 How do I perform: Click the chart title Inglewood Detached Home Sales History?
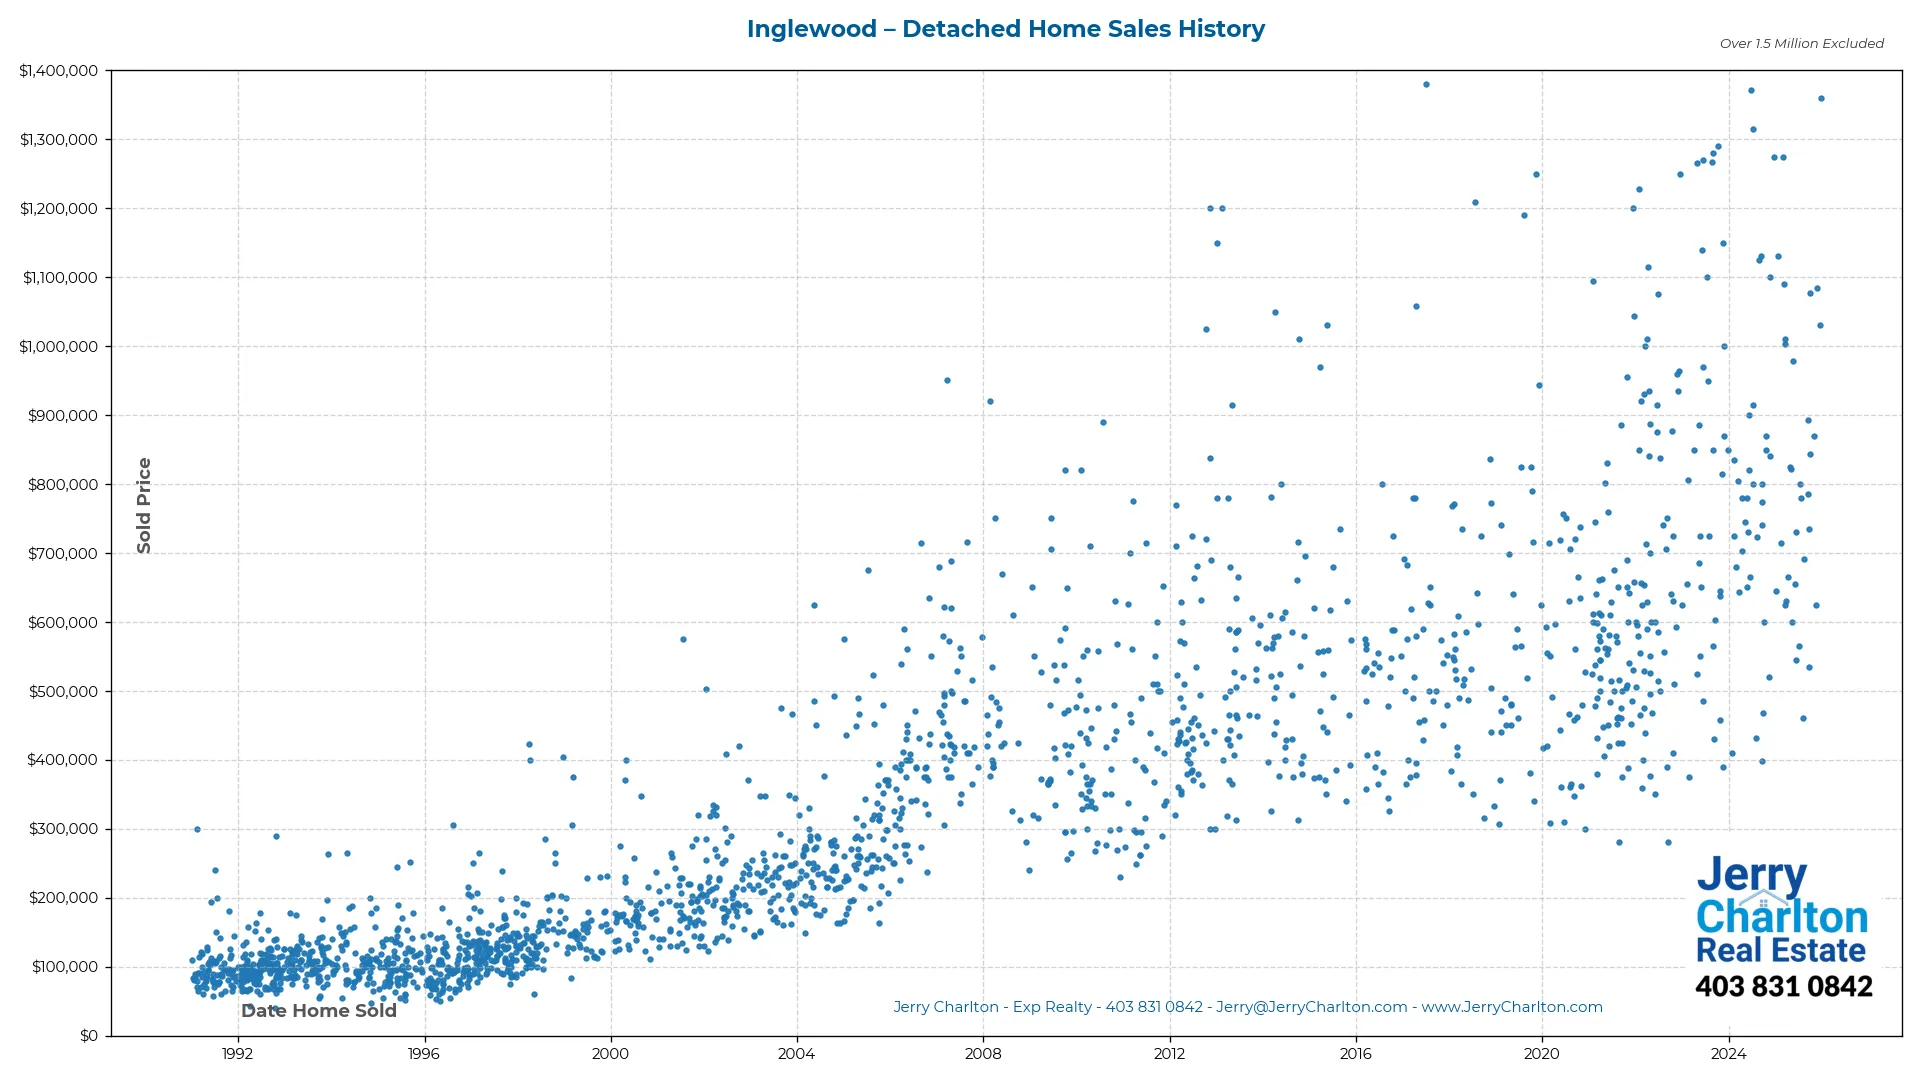point(1005,29)
